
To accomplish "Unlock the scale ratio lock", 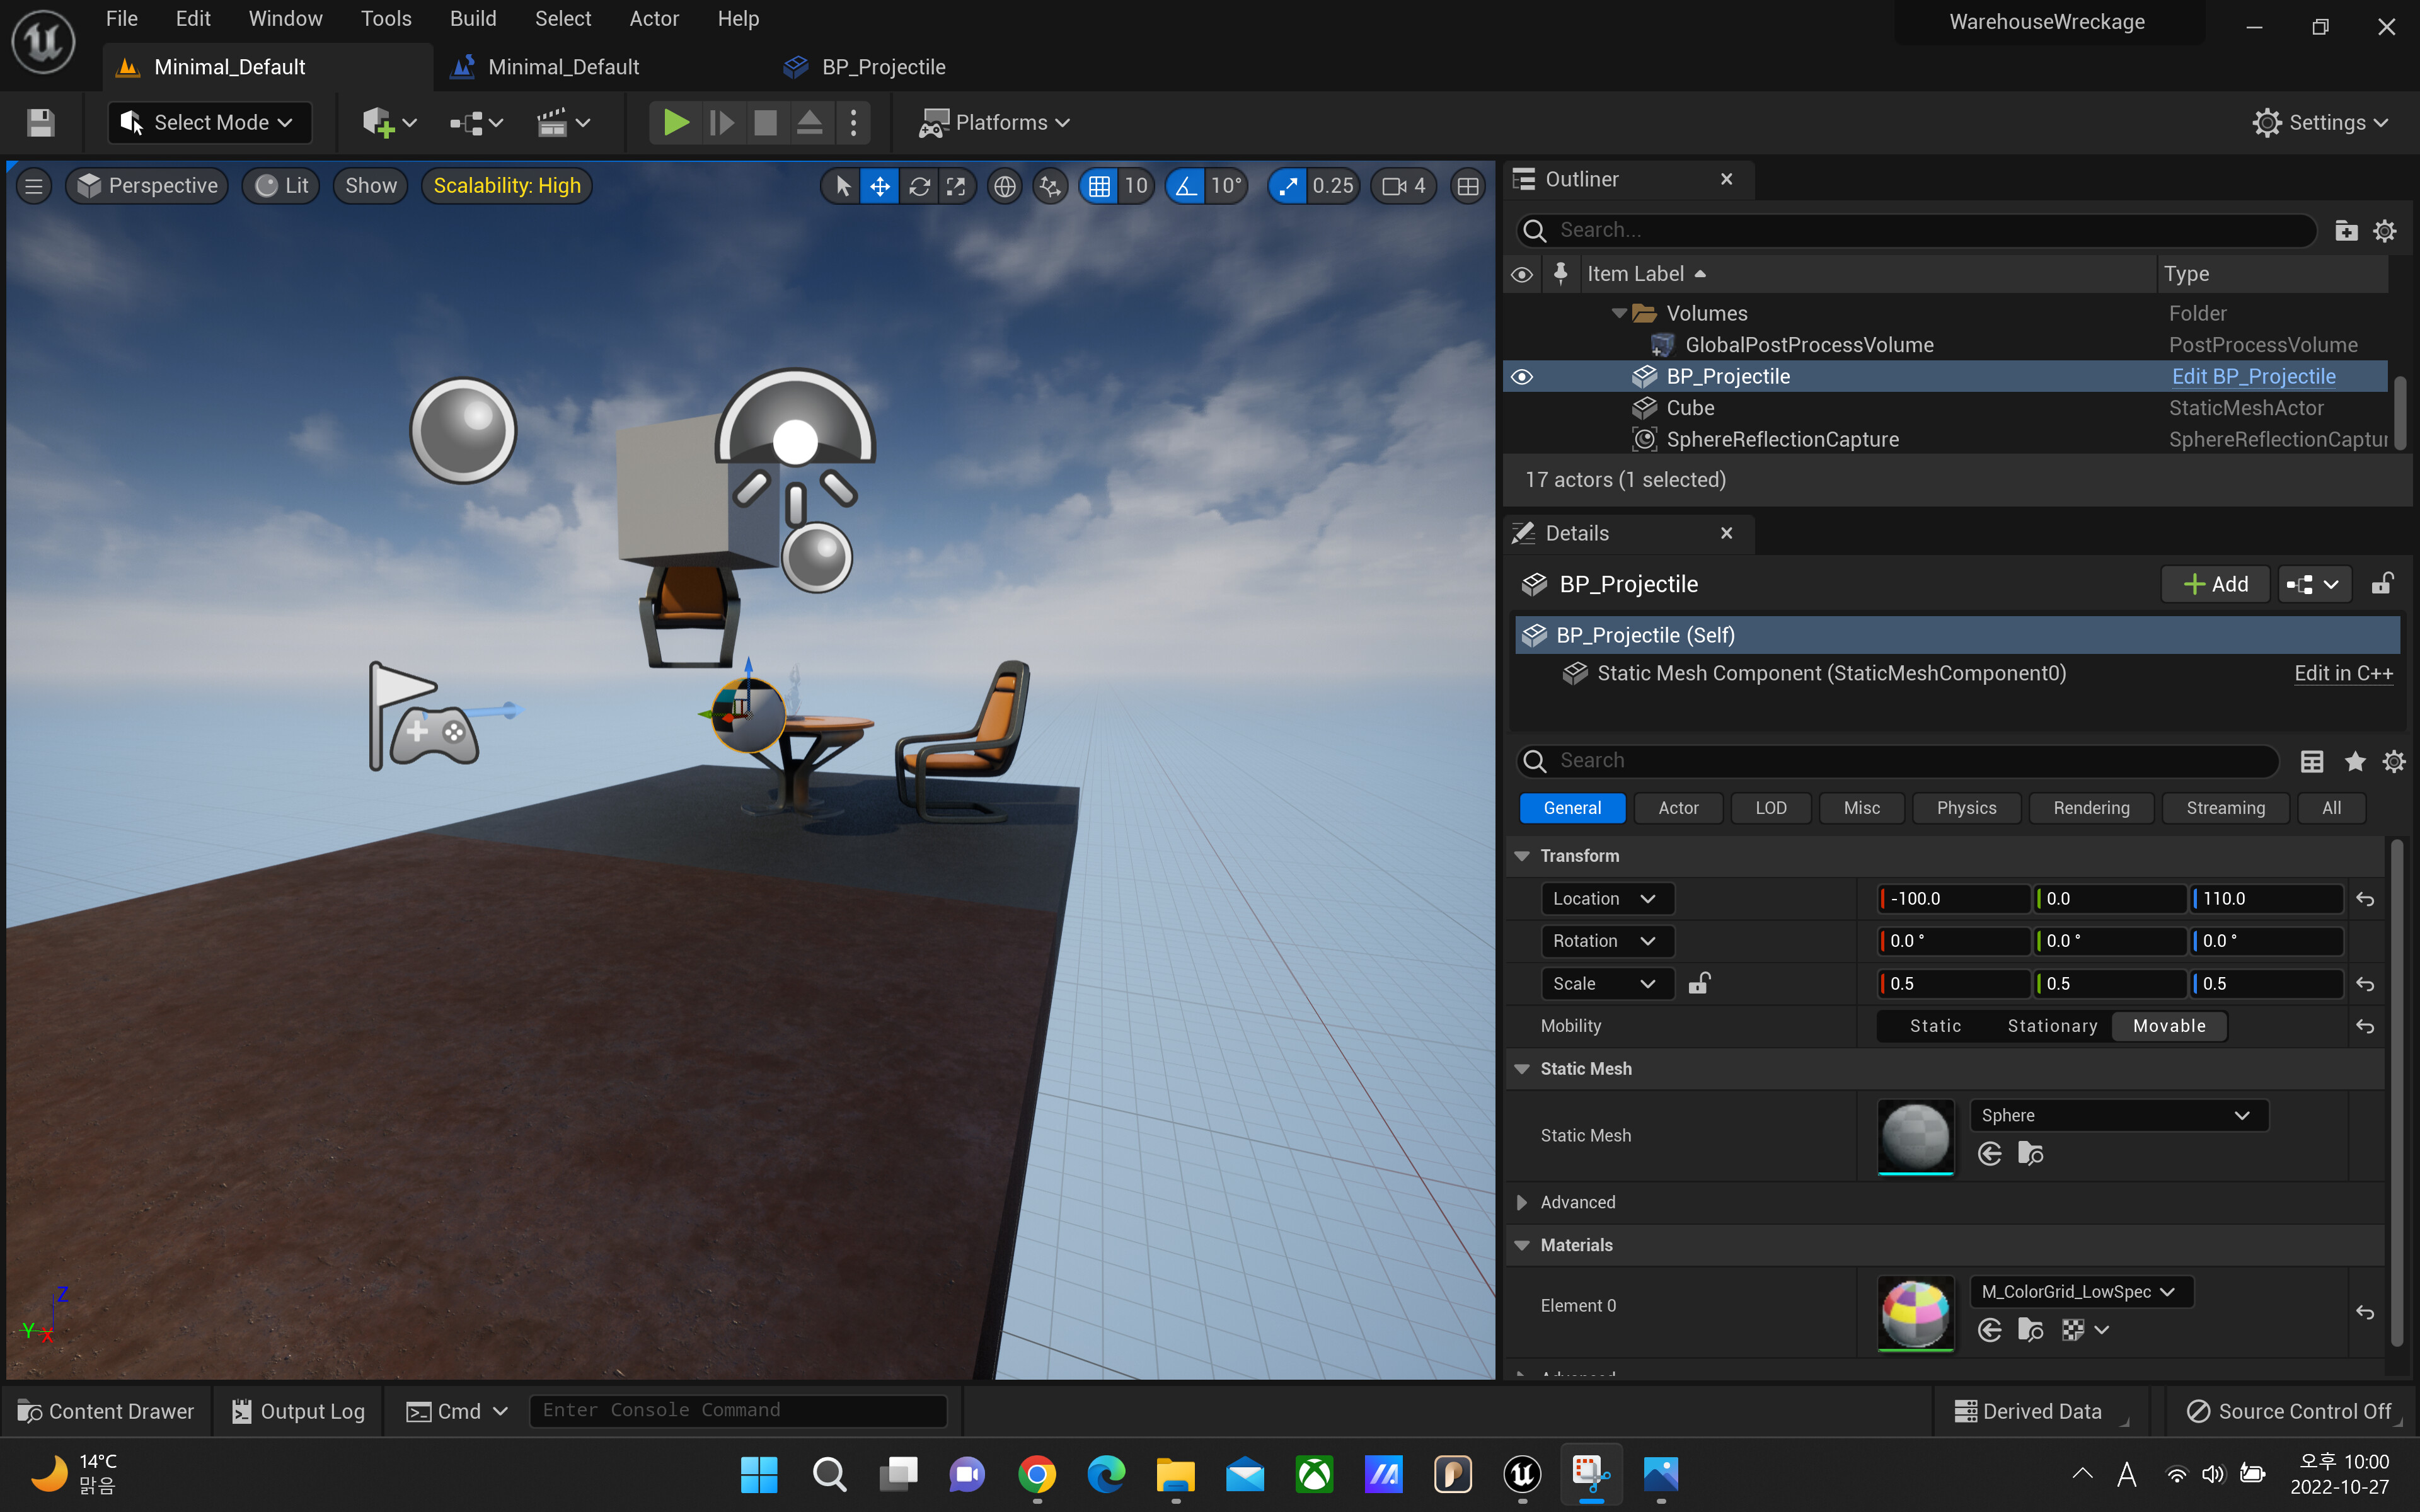I will pos(1699,983).
